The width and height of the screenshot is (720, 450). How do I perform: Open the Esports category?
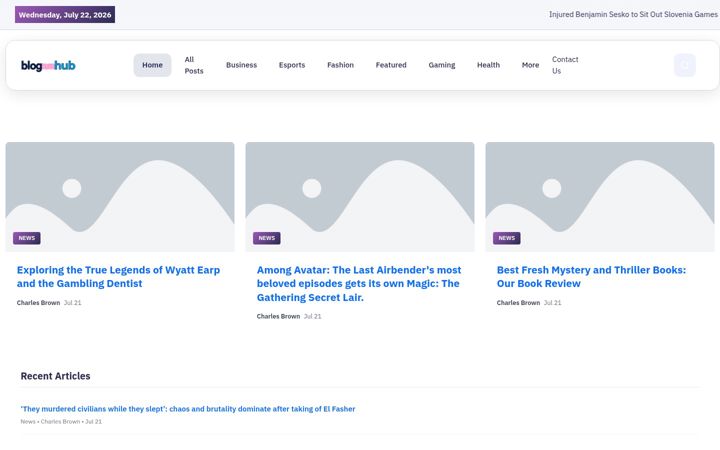292,65
